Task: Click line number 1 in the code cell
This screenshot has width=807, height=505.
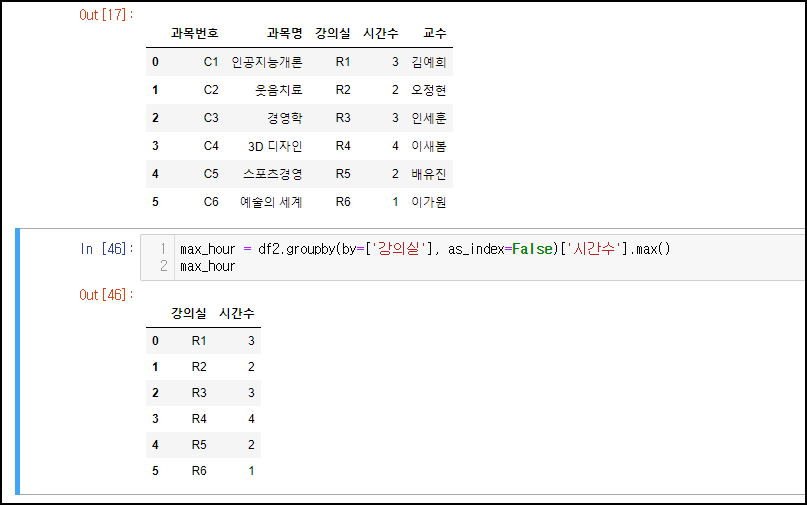Action: pos(163,249)
